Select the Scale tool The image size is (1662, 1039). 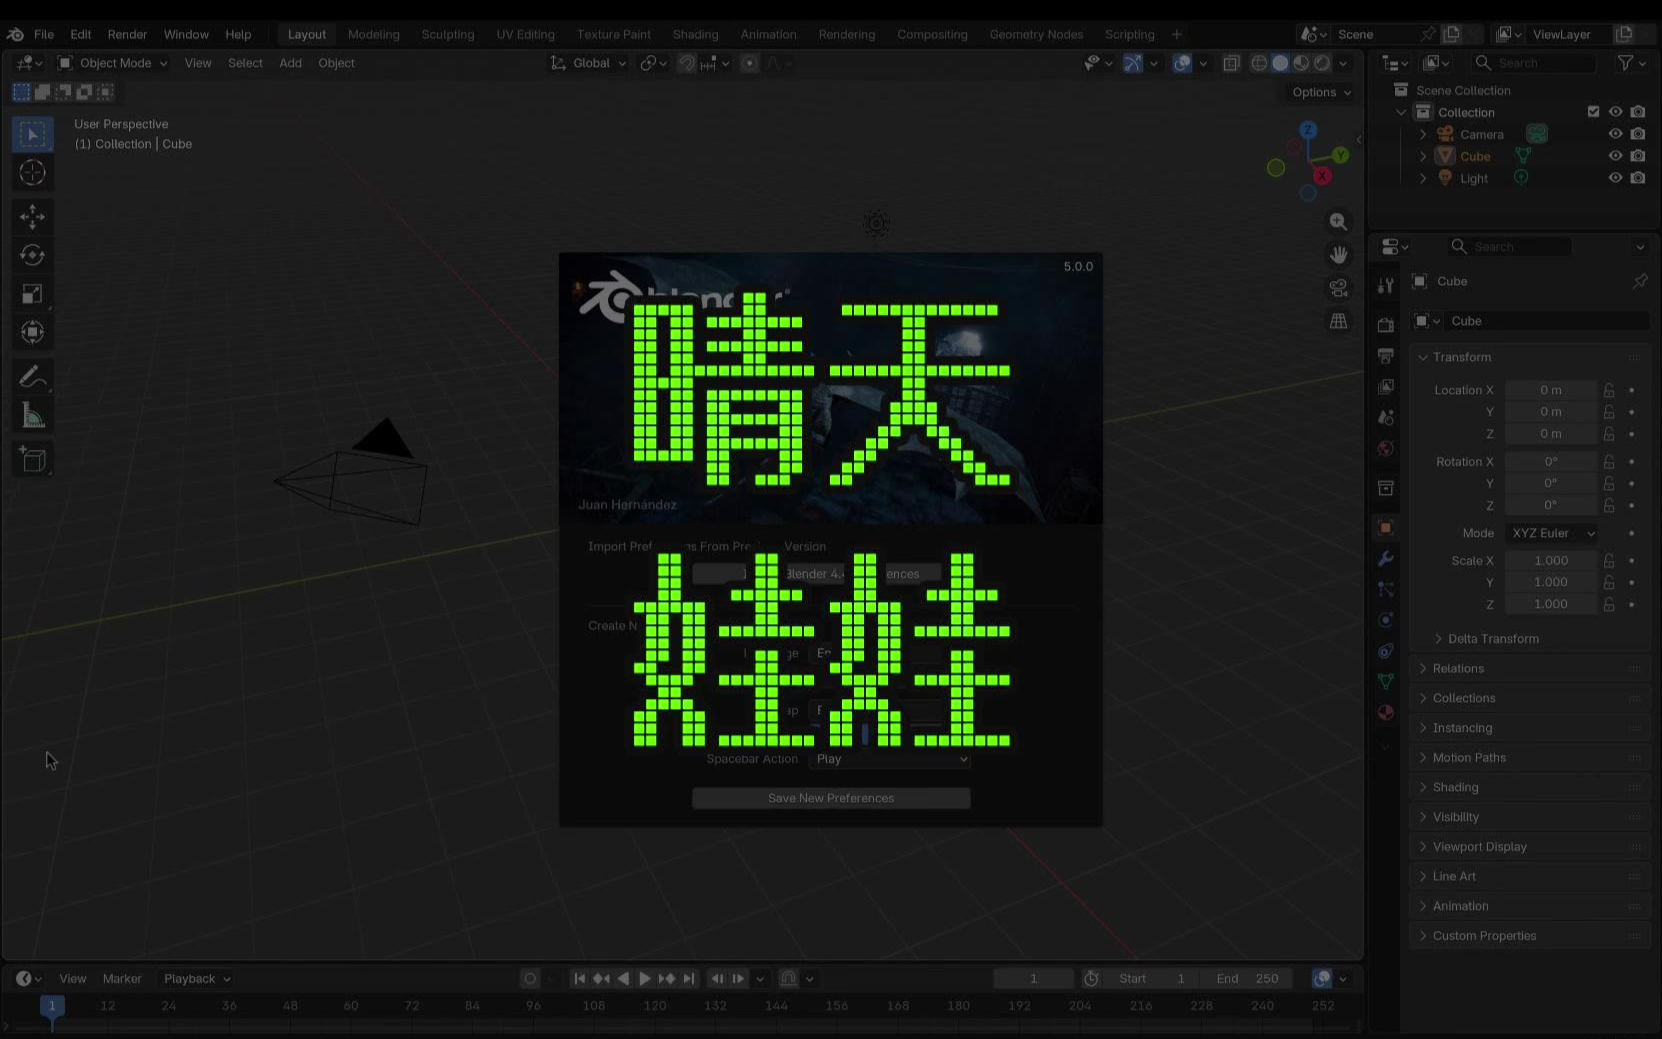coord(32,294)
